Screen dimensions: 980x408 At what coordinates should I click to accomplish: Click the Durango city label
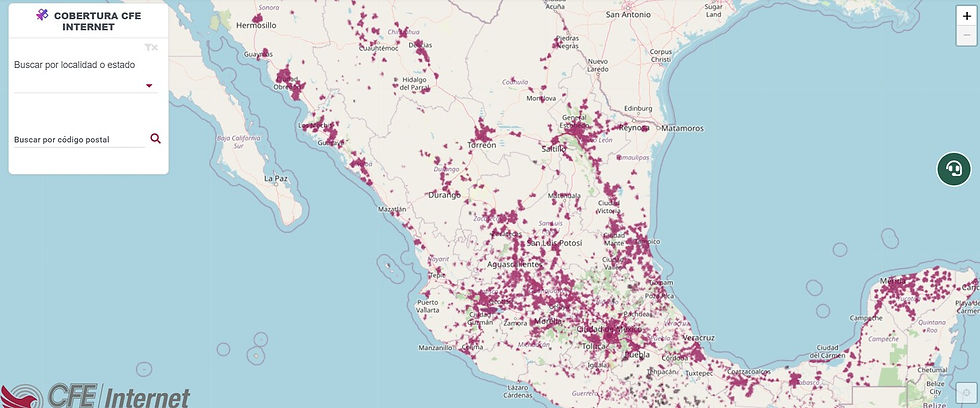pyautogui.click(x=444, y=195)
